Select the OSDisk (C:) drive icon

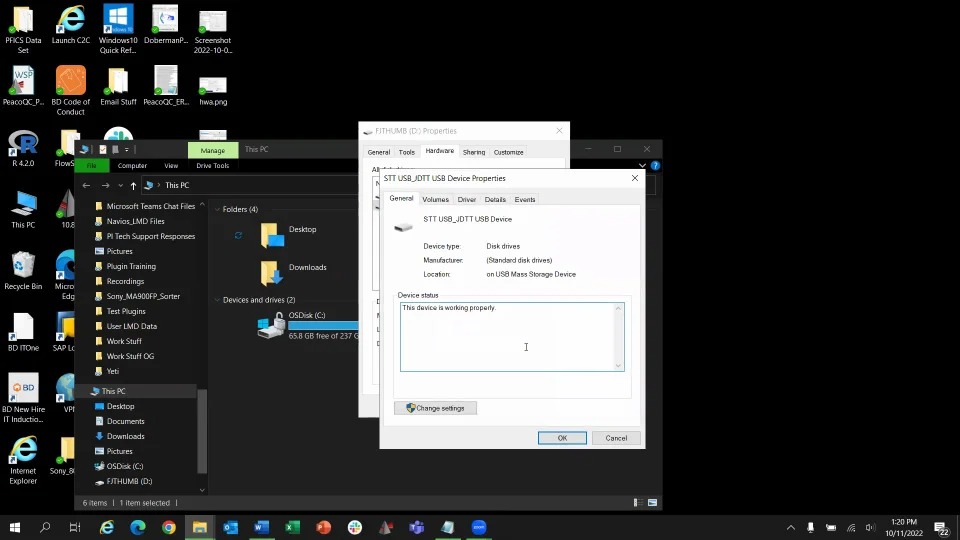[271, 326]
